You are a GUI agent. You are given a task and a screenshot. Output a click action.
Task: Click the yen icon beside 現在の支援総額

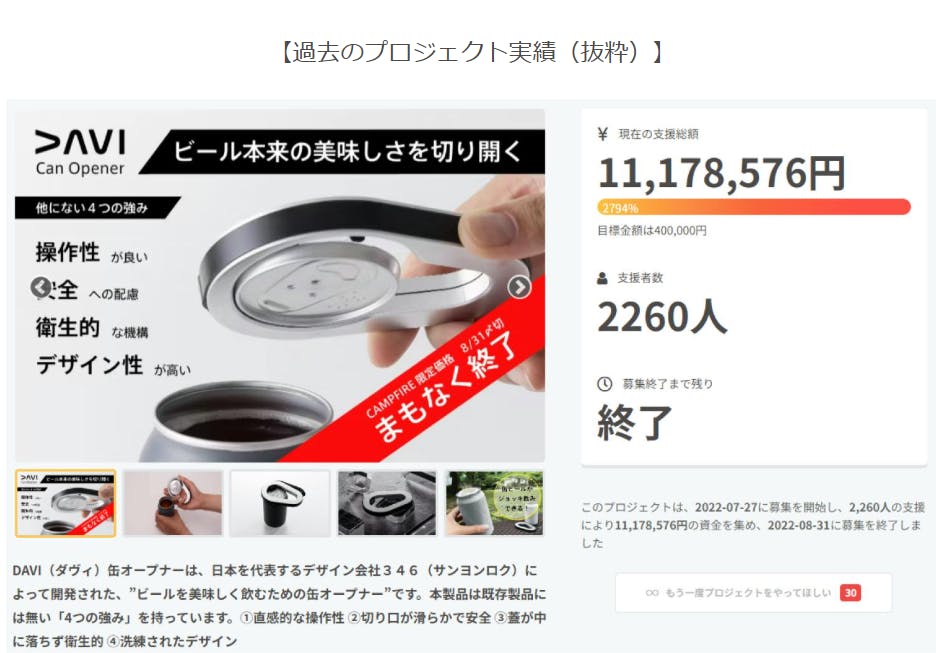point(602,134)
